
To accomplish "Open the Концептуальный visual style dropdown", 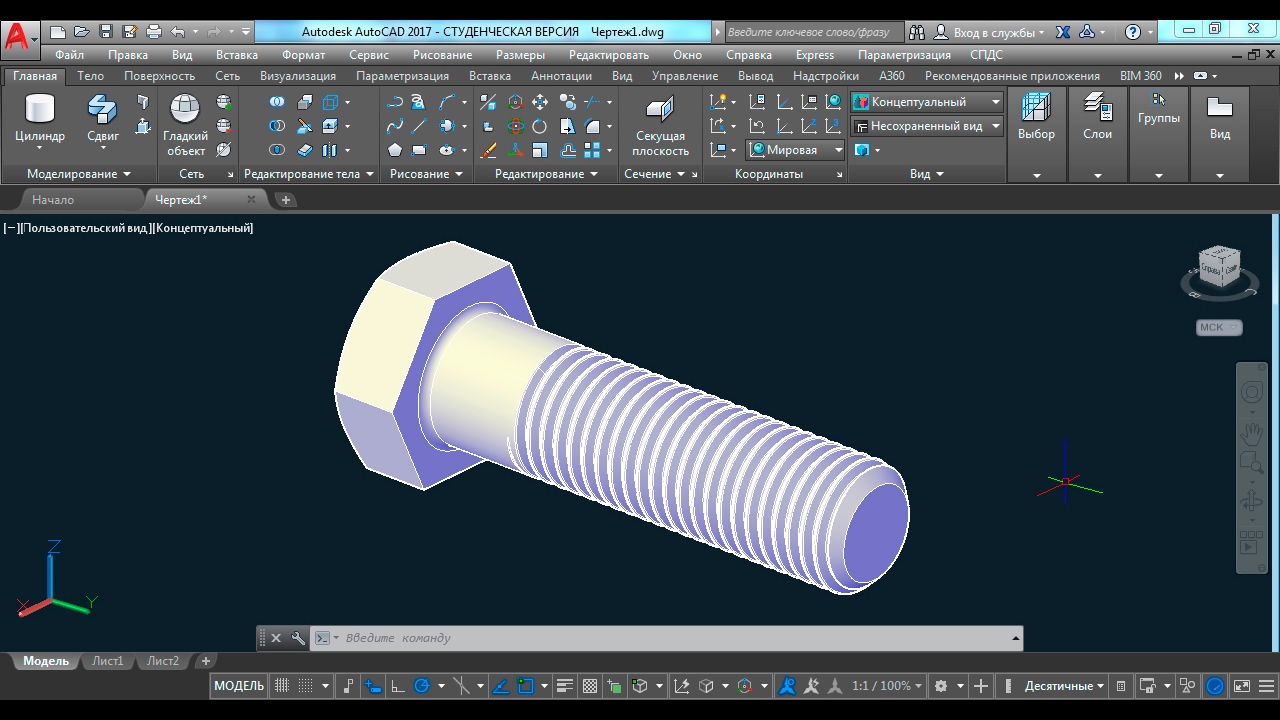I will (996, 102).
